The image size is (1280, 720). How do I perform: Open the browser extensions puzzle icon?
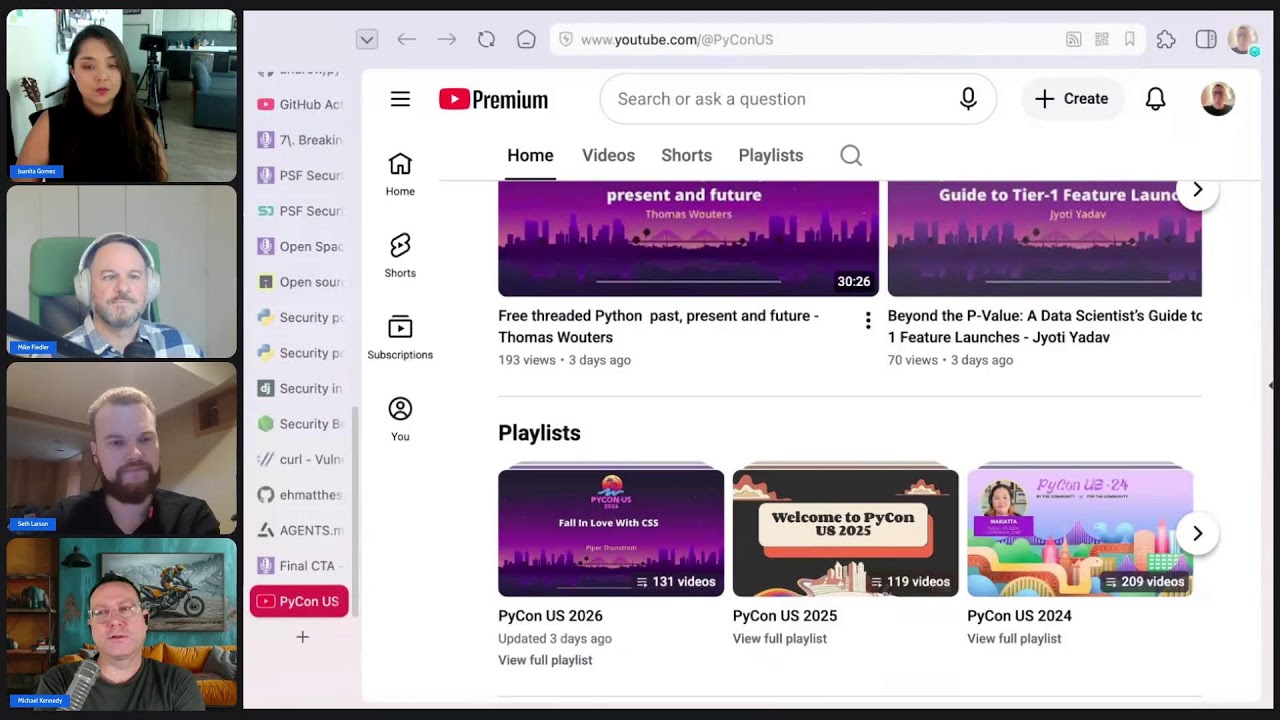(x=1166, y=39)
